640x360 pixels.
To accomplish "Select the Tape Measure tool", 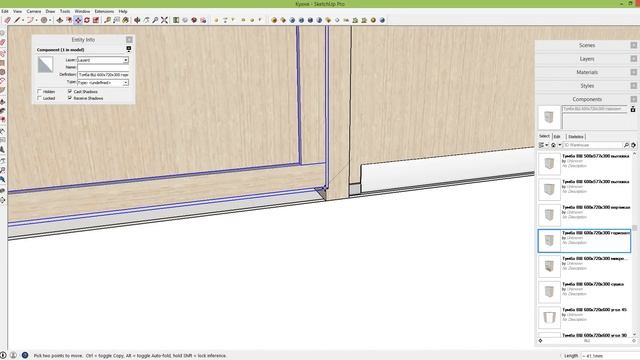I will [x=107, y=20].
